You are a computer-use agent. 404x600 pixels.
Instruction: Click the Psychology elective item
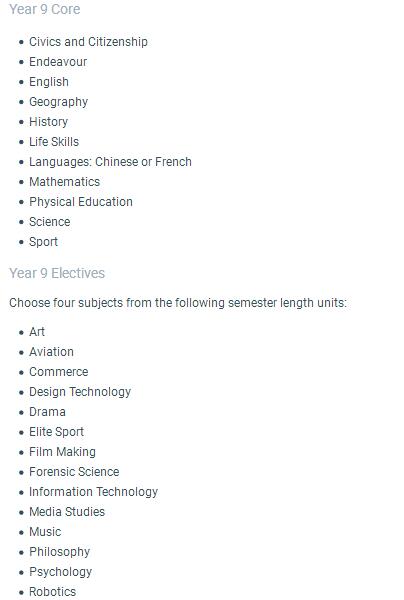click(60, 572)
